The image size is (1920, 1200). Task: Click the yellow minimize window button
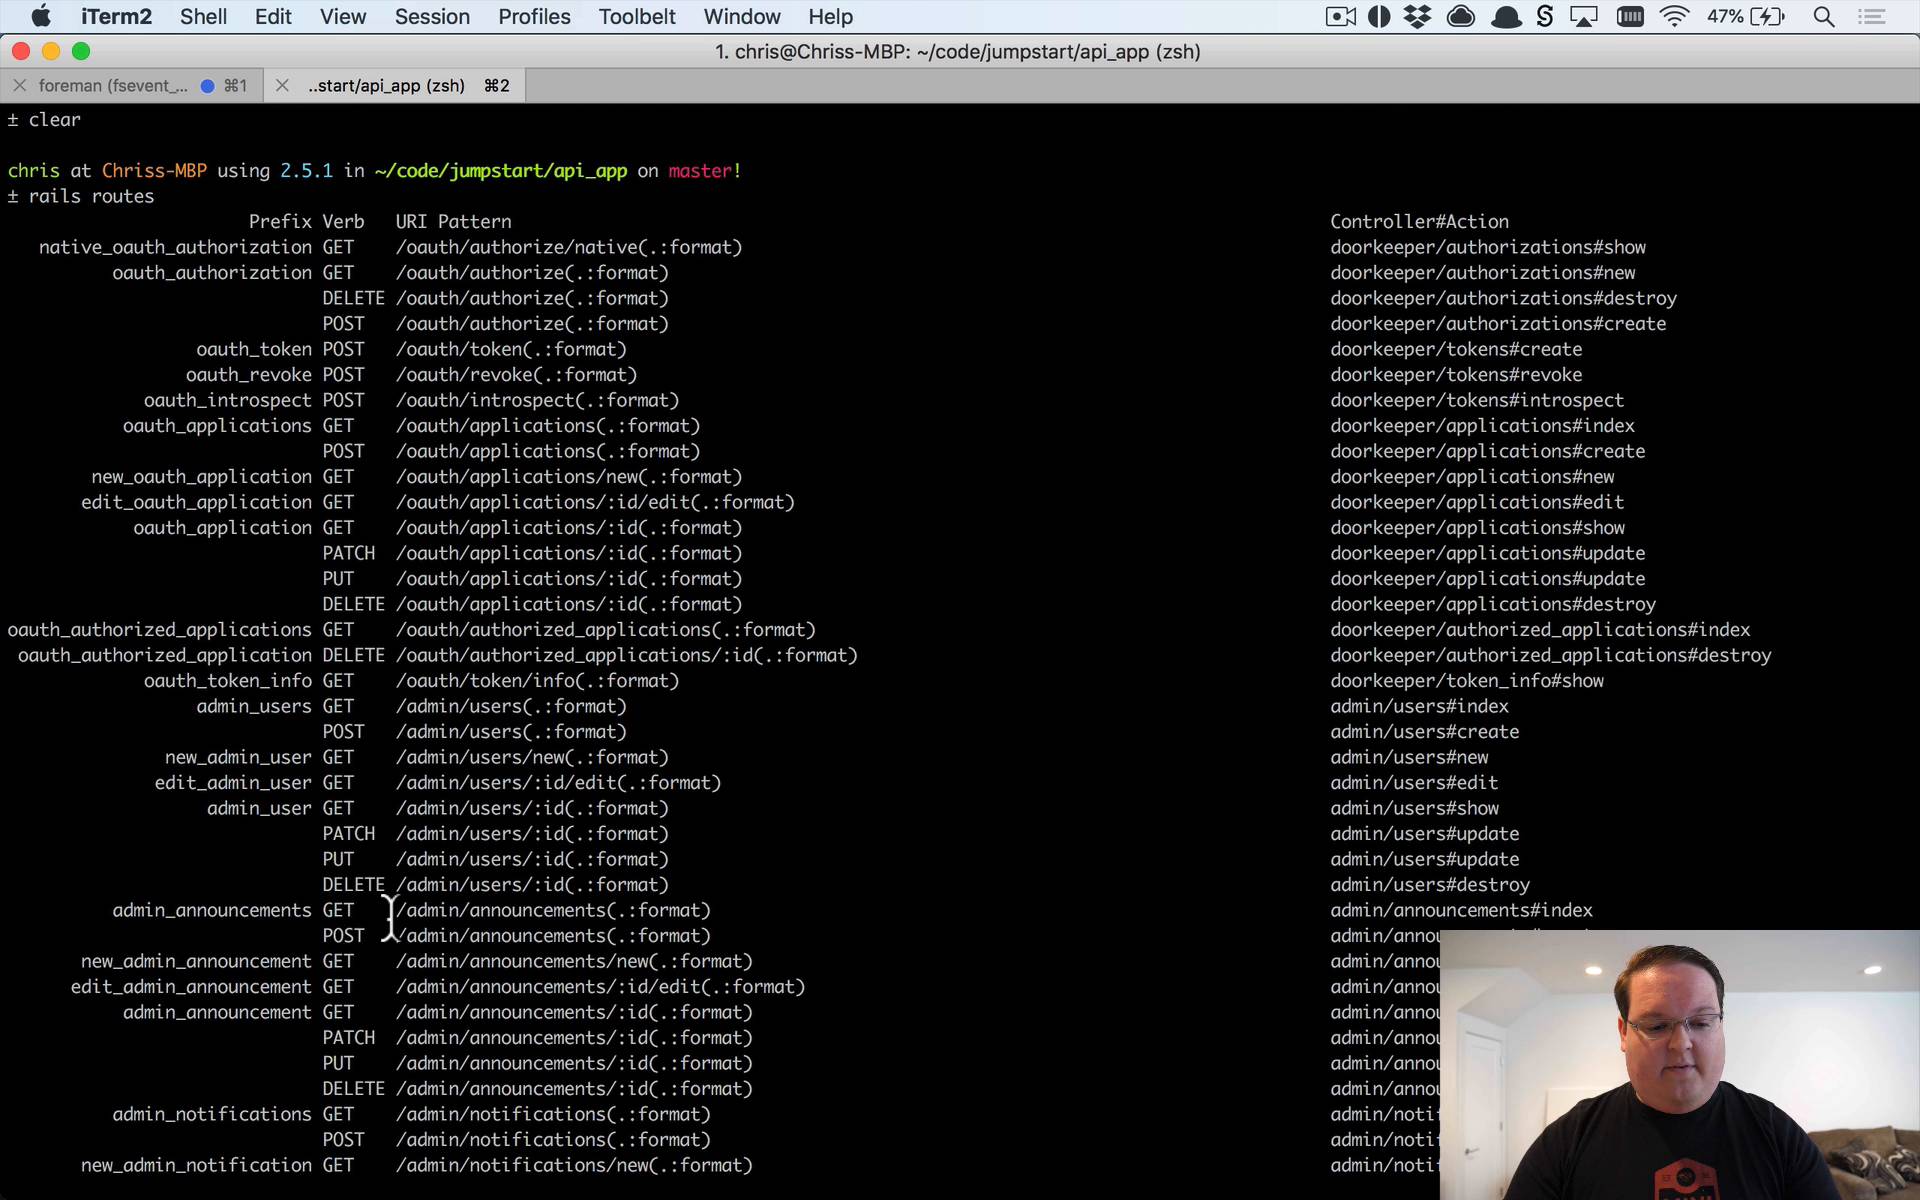pos(51,51)
